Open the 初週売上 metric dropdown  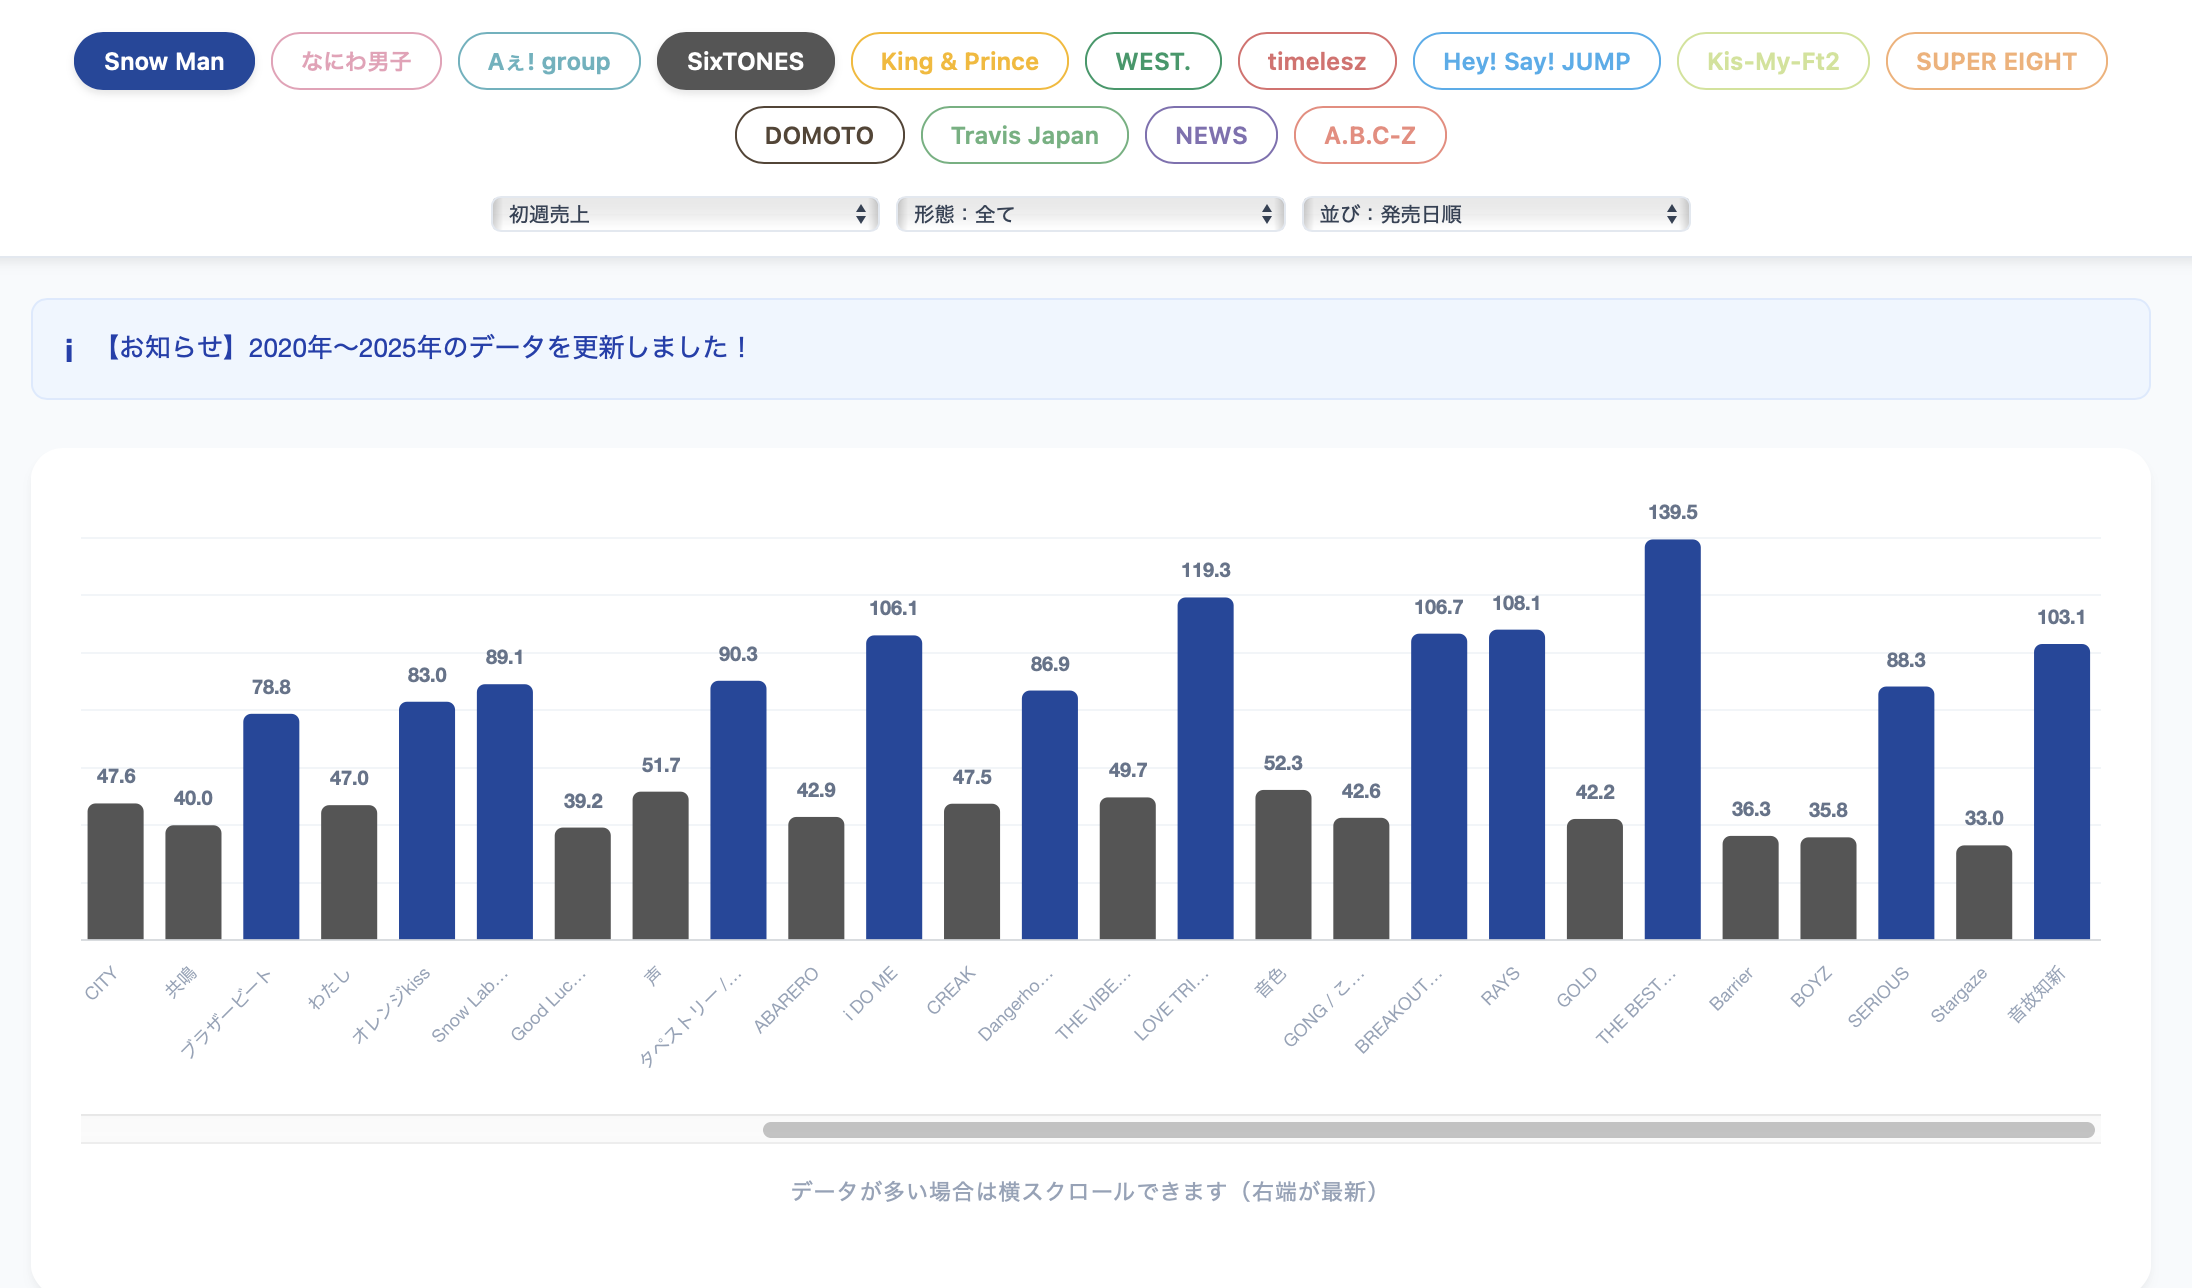[x=684, y=213]
